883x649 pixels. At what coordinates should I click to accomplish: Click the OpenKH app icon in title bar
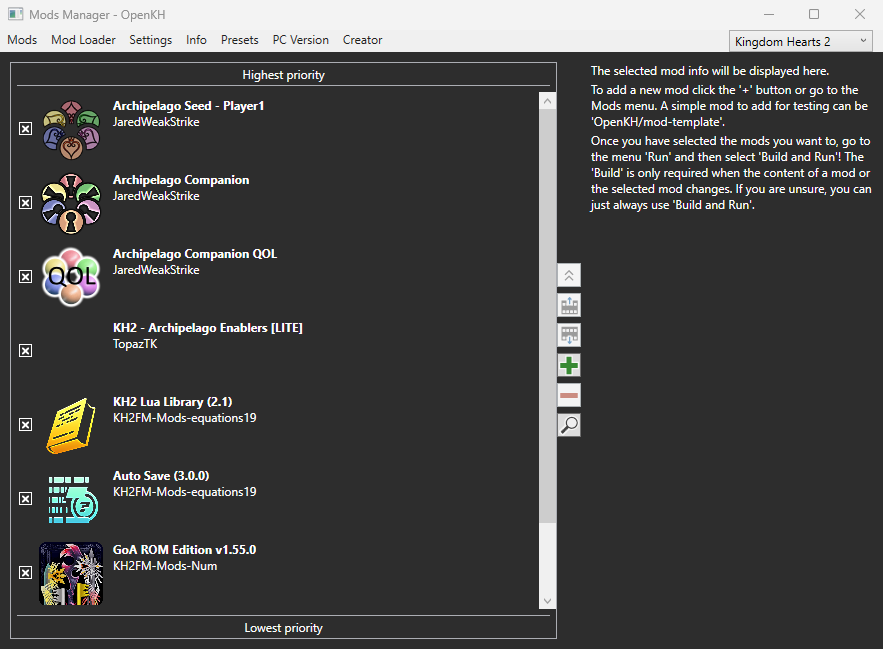point(15,14)
